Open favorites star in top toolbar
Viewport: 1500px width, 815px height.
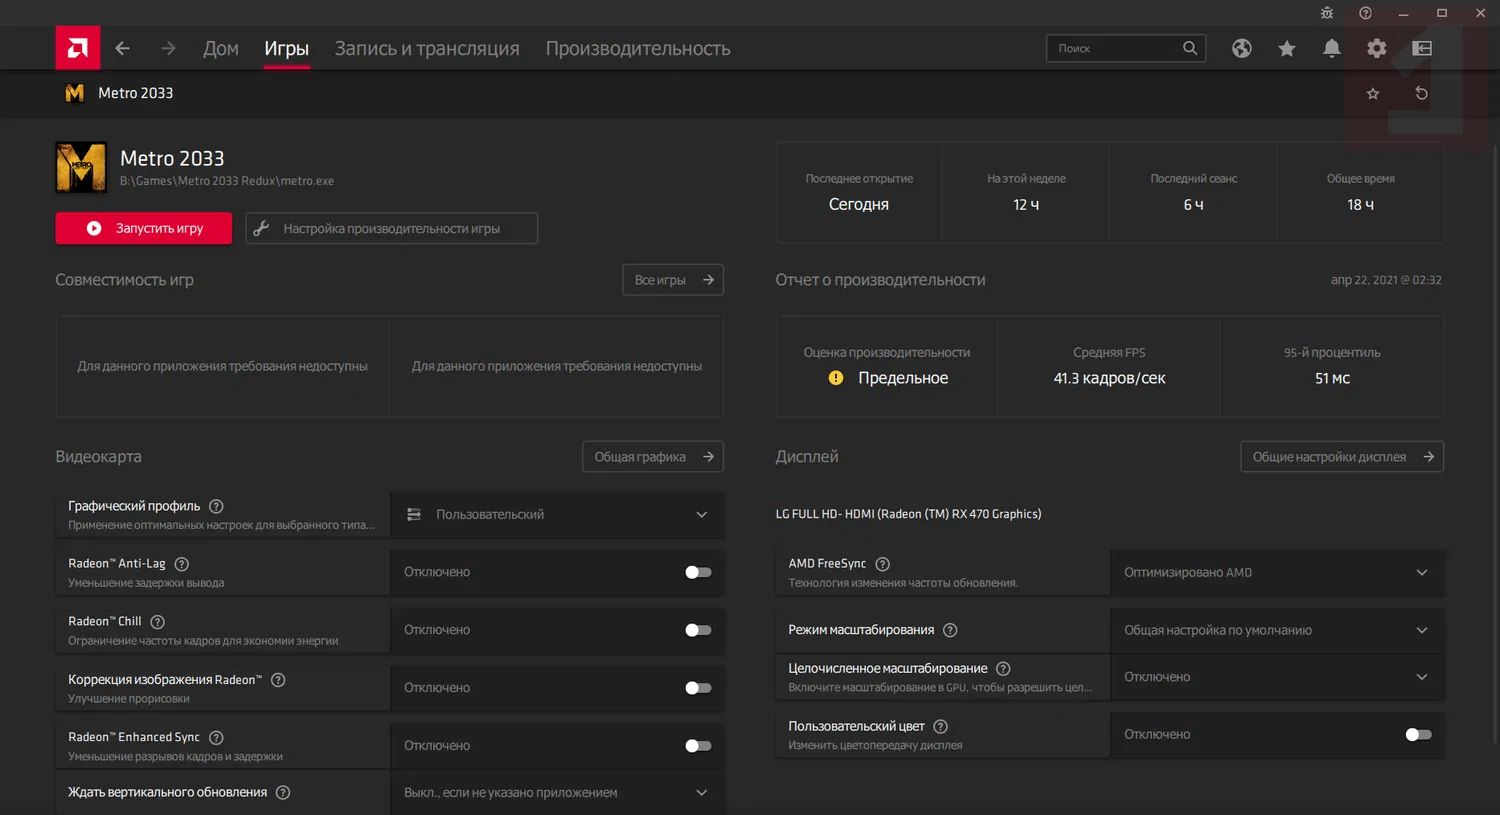tap(1287, 48)
